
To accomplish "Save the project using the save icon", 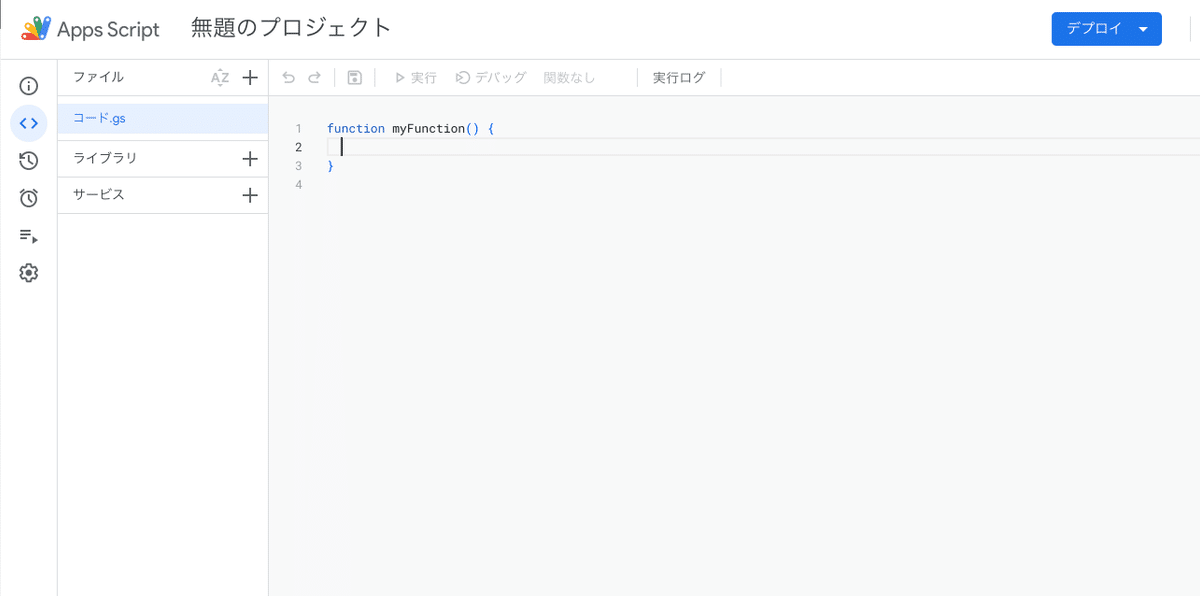I will click(354, 77).
